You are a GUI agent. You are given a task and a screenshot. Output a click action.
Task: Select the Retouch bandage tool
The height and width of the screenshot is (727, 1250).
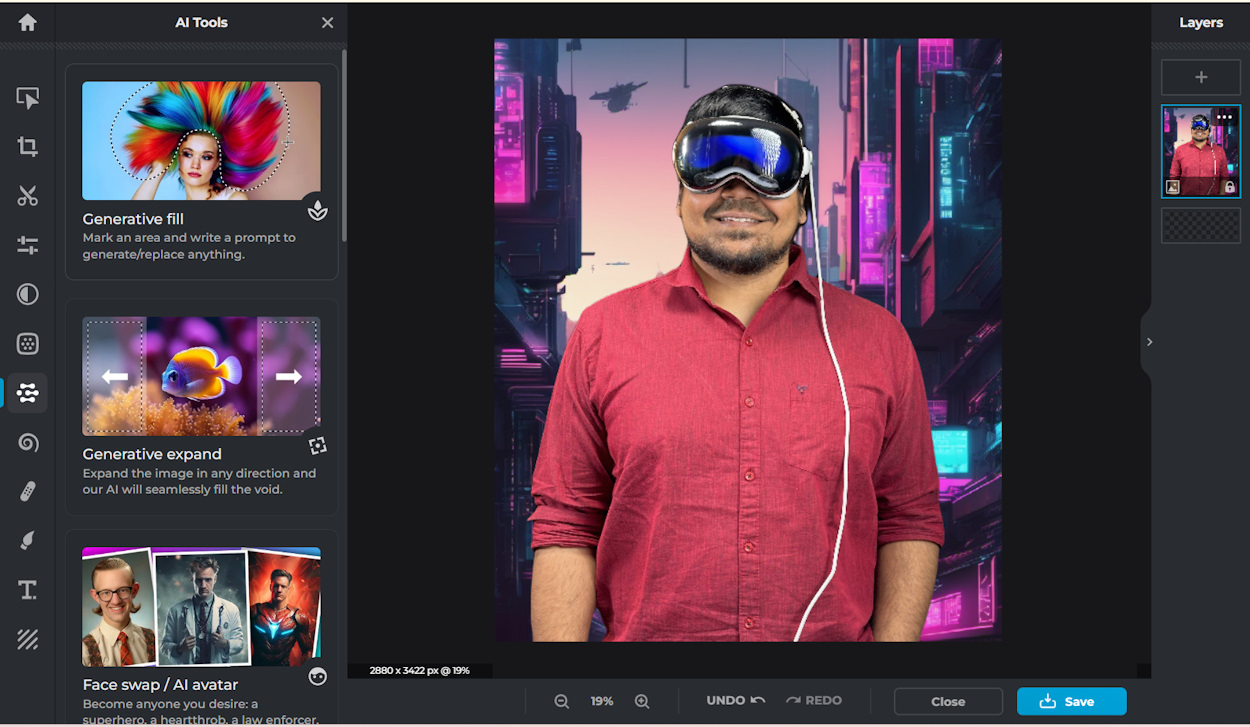27,491
